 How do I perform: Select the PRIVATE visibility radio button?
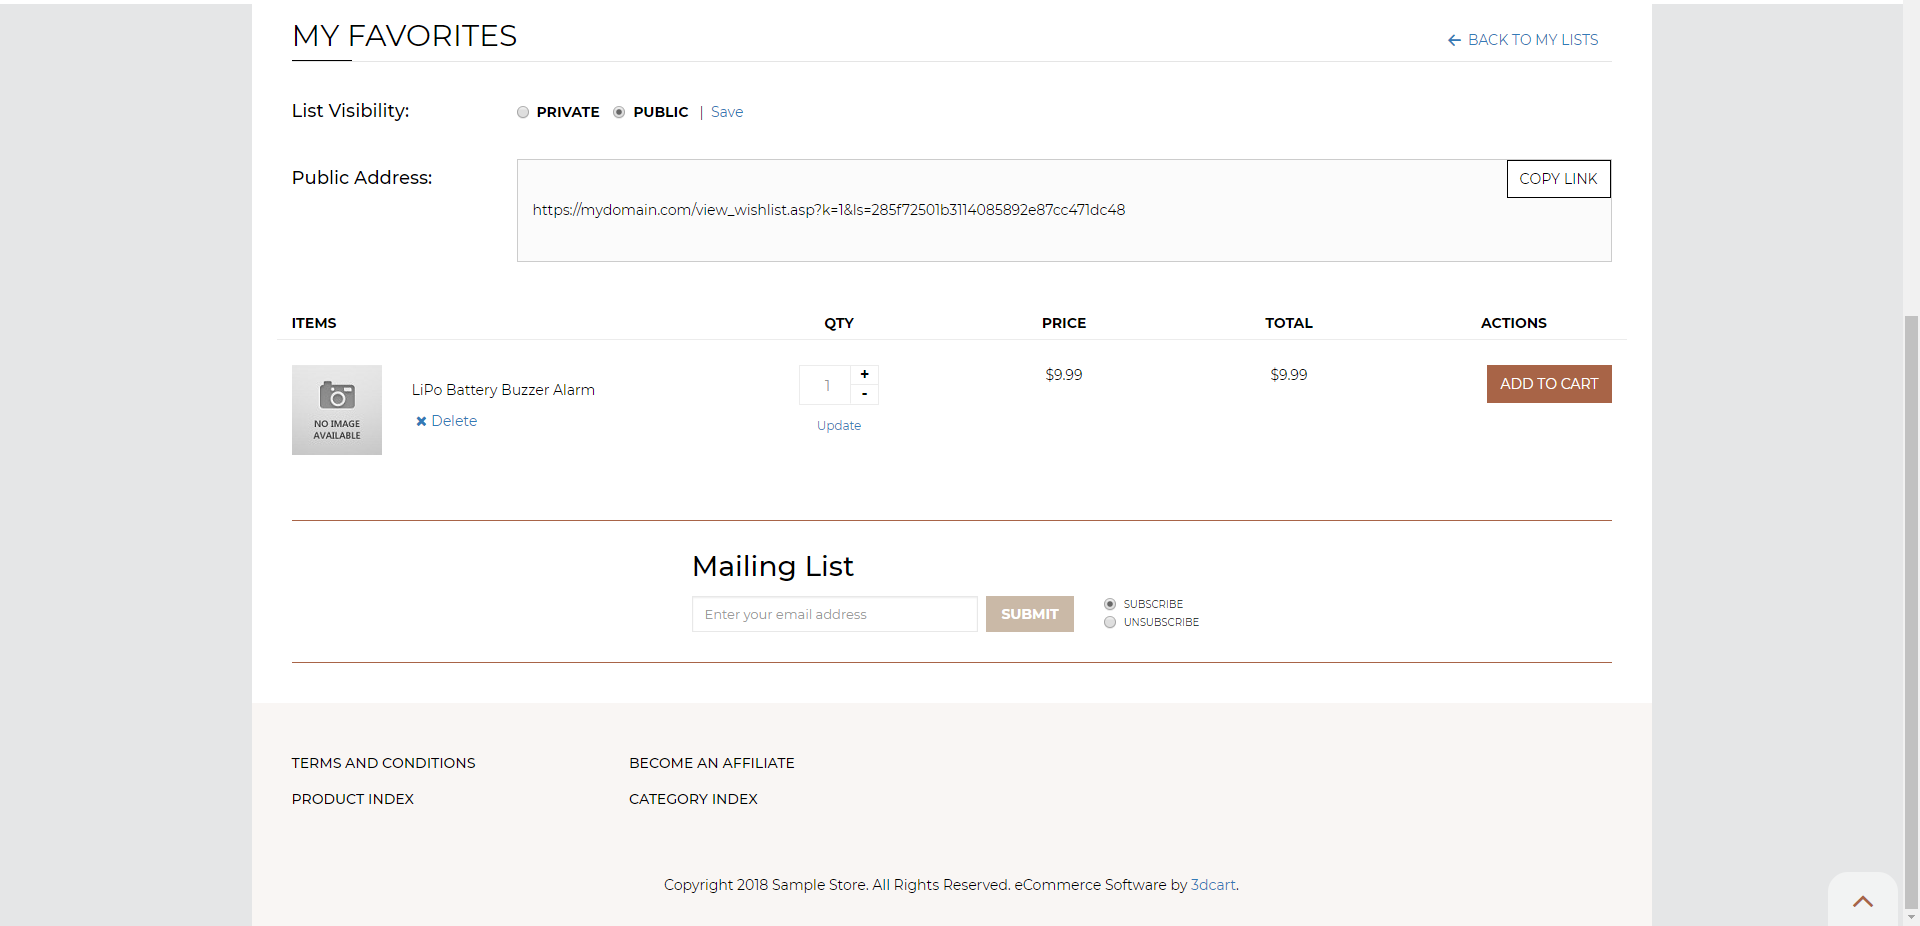tap(522, 112)
